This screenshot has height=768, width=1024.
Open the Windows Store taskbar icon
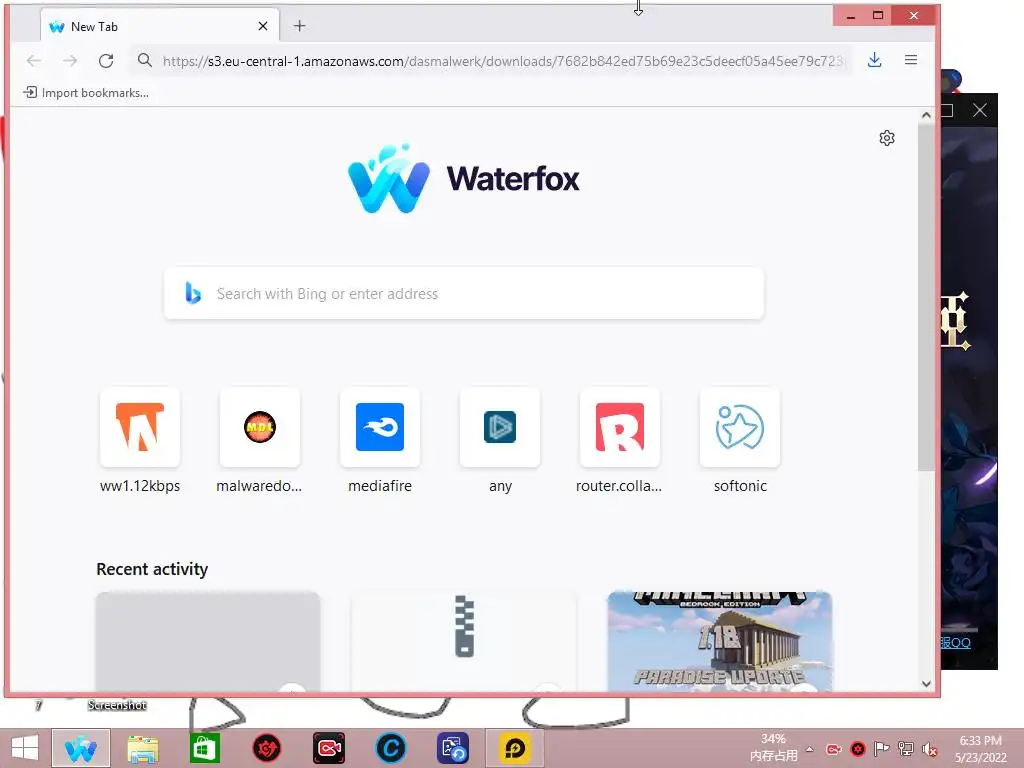(204, 748)
